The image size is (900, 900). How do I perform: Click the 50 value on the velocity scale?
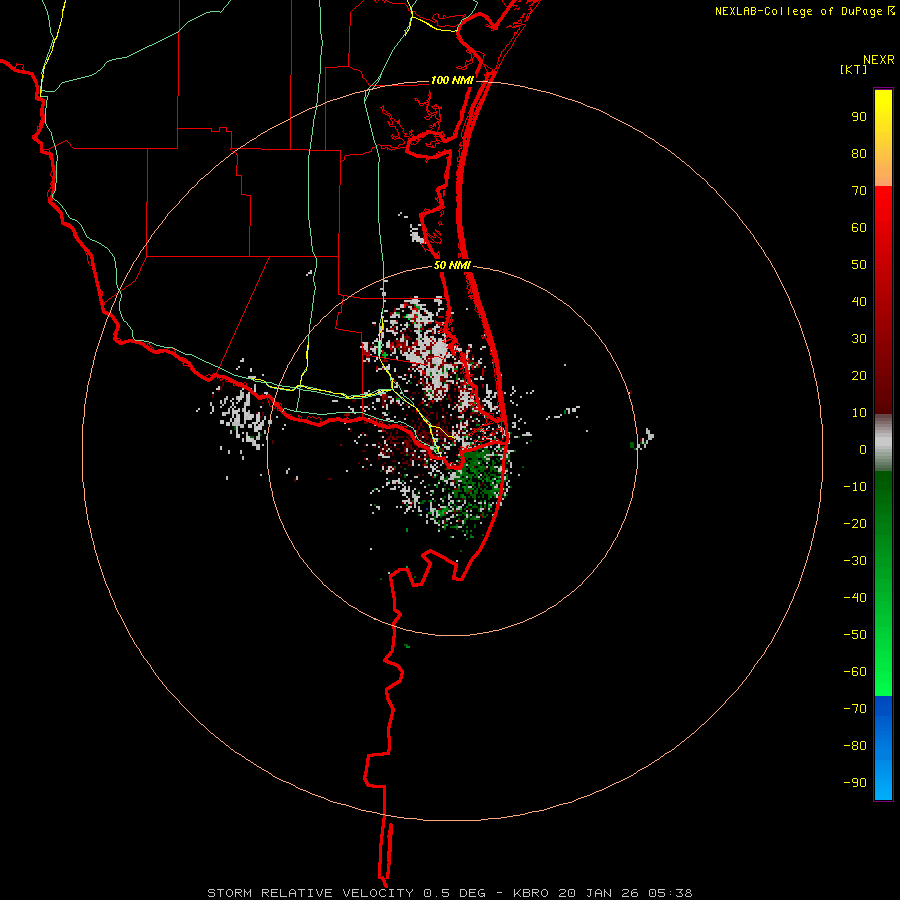[859, 265]
